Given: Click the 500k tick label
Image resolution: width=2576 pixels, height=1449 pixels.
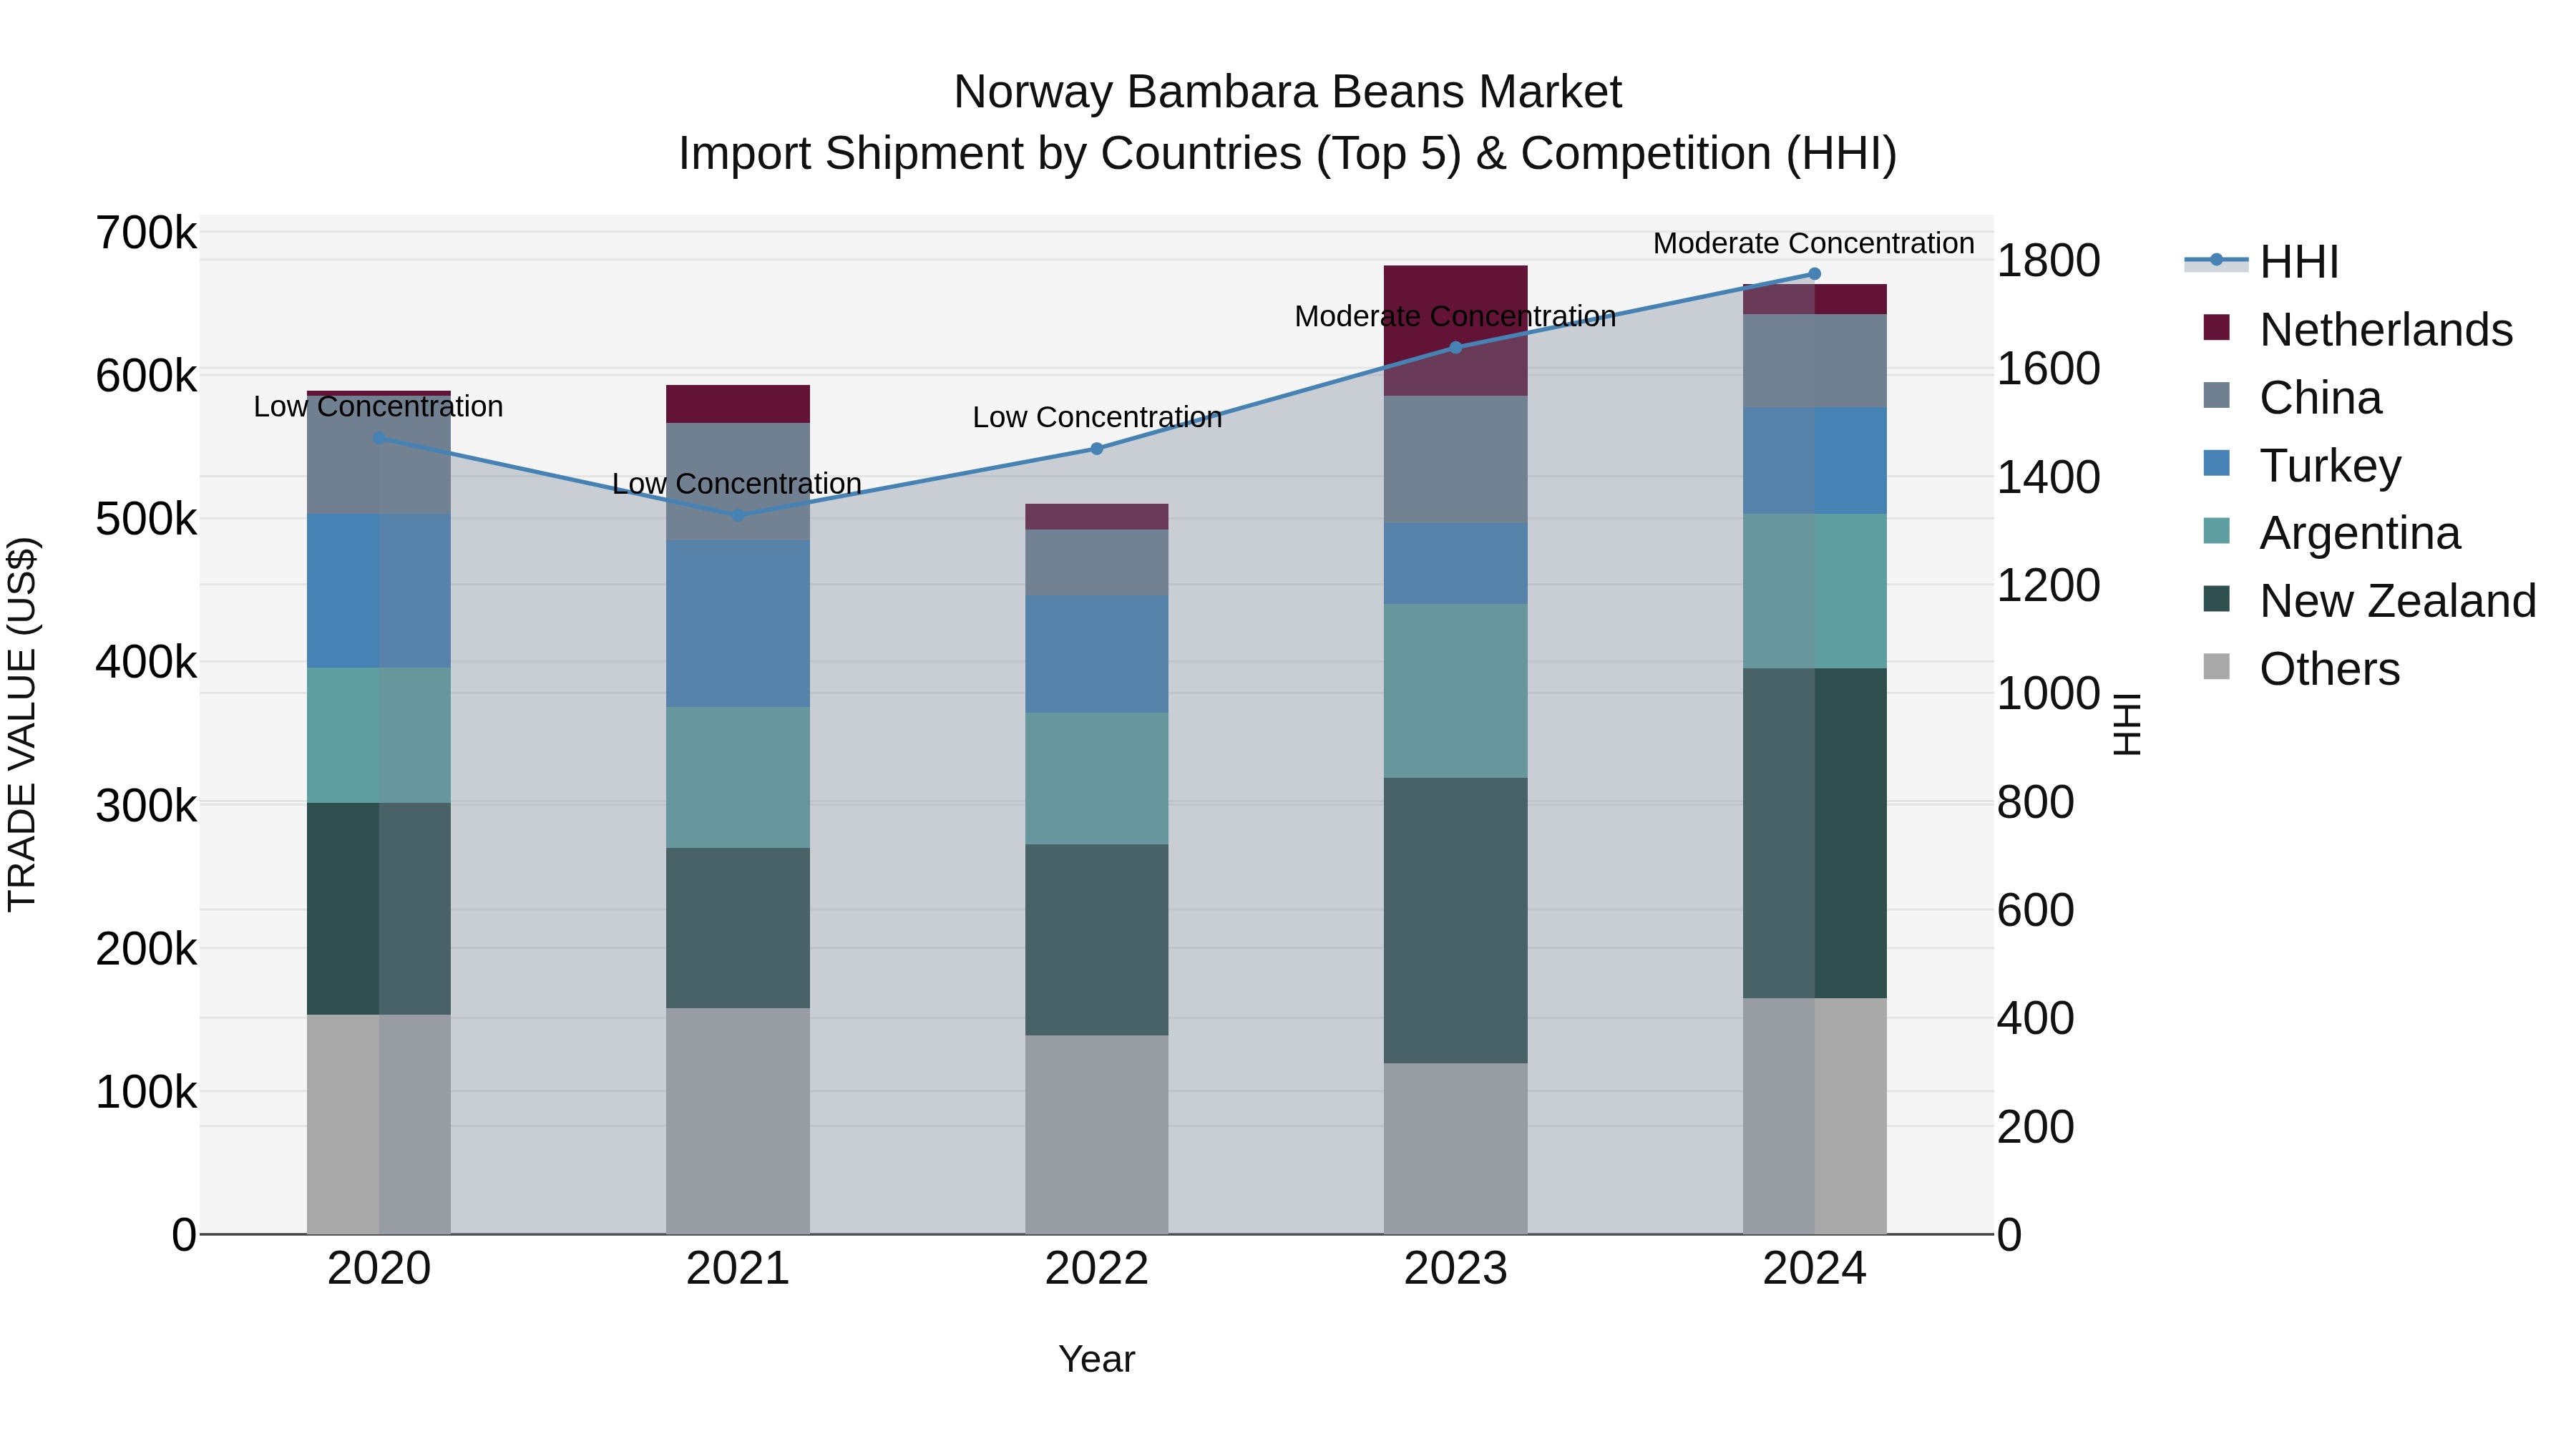Looking at the screenshot, I should pyautogui.click(x=146, y=519).
